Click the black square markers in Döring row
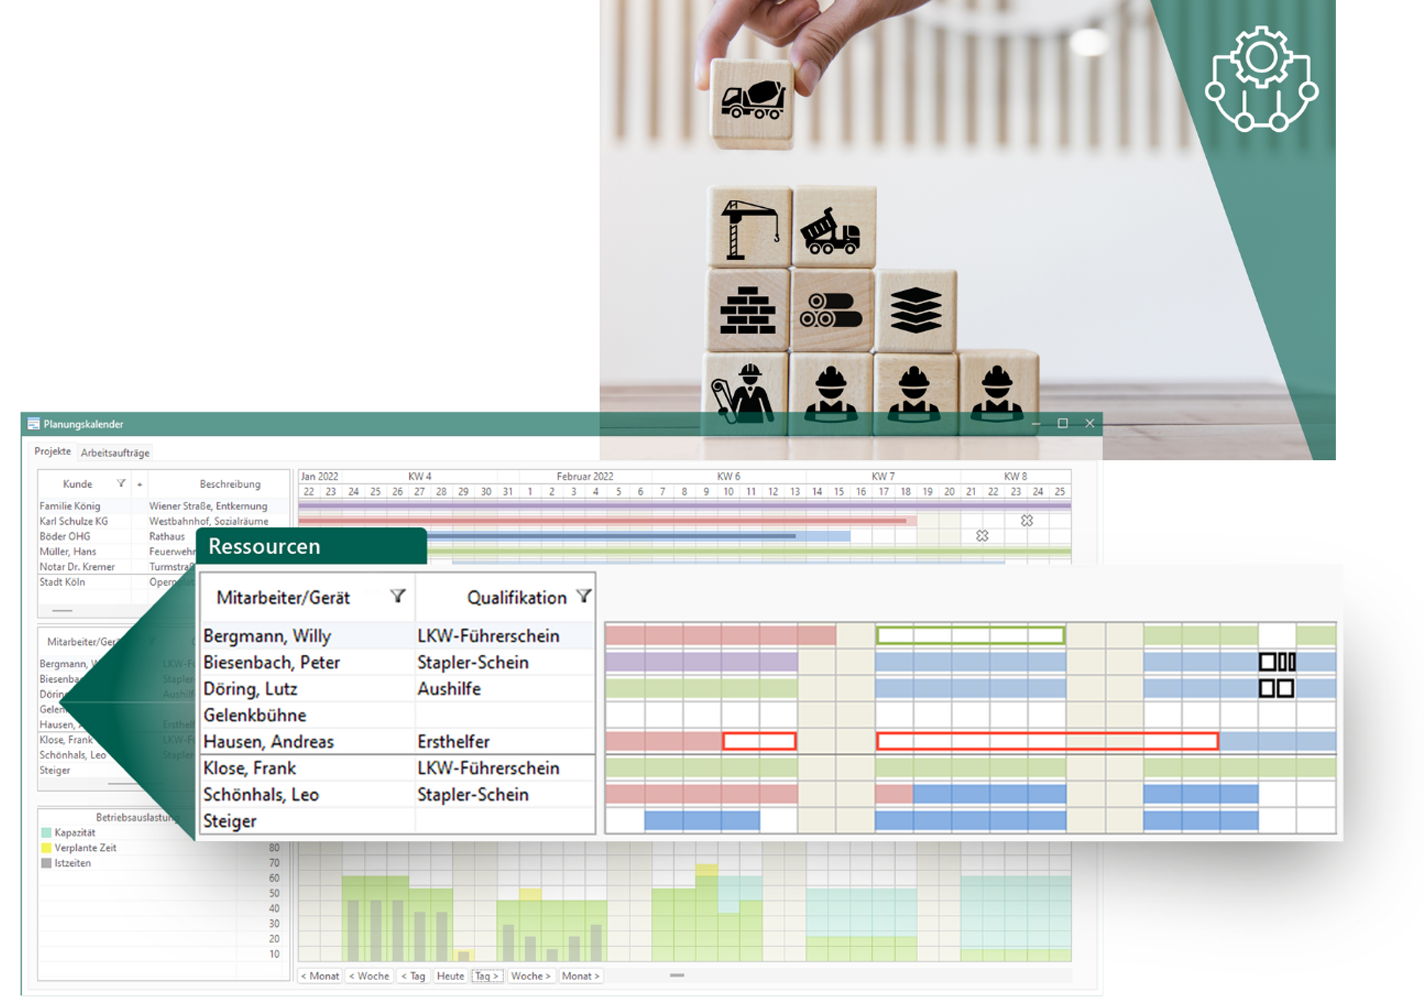1424x1000 pixels. 1277,688
